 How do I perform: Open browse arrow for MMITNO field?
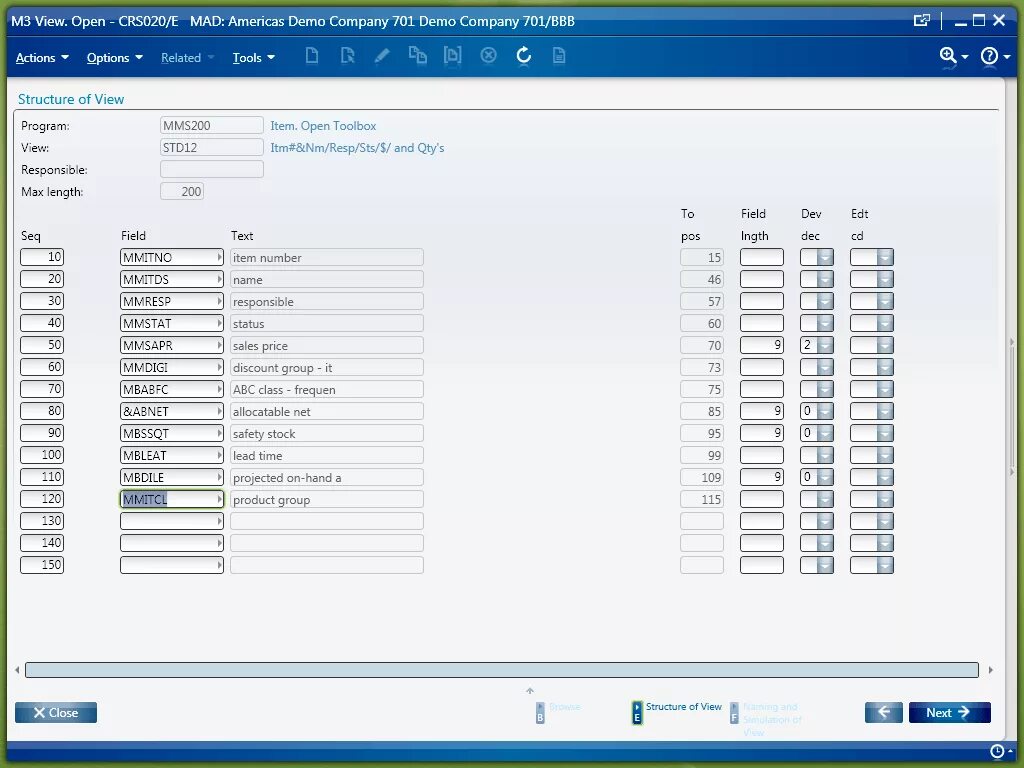pos(219,257)
